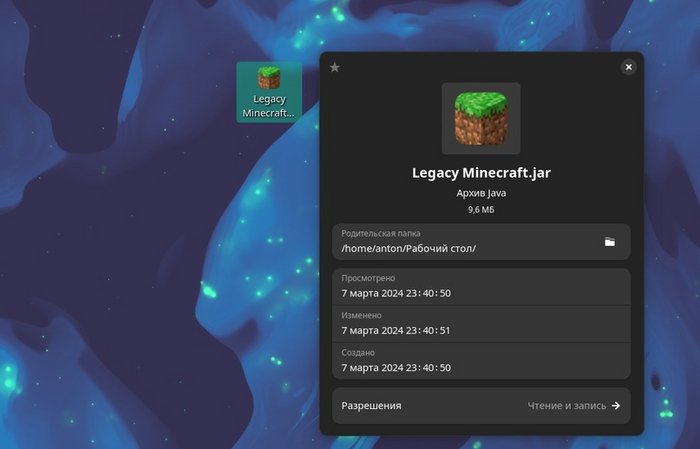700x449 pixels.
Task: Click the Legacy Minecraft.jar file name title
Action: tap(481, 173)
